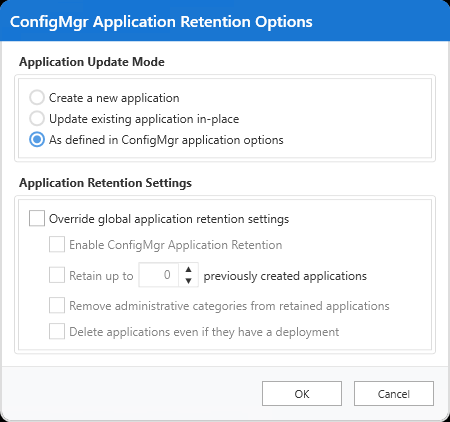Increase retained applications count with up arrow

click(188, 269)
